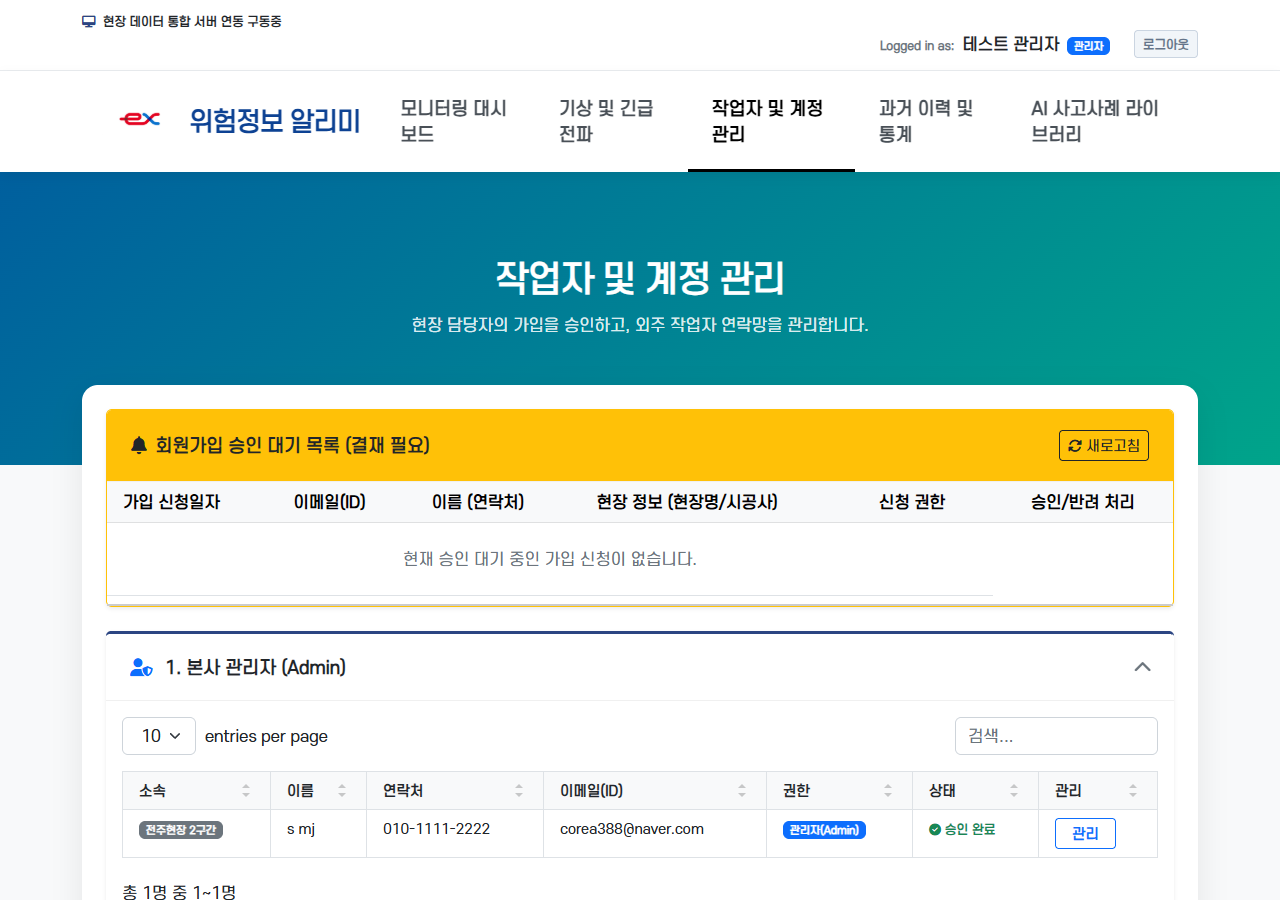
Task: Click the bell icon in approval list header
Action: point(139,445)
